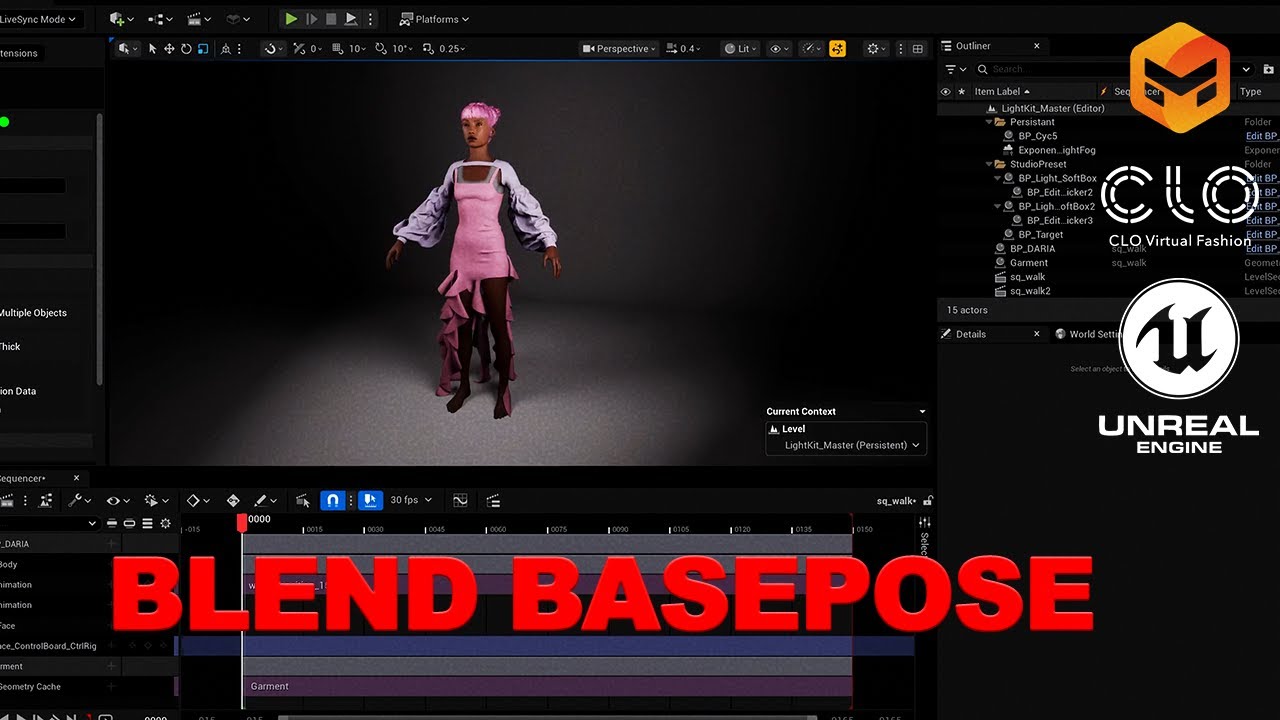Click the viewport layout grid icon
Screen dimensions: 1280x720
917,48
